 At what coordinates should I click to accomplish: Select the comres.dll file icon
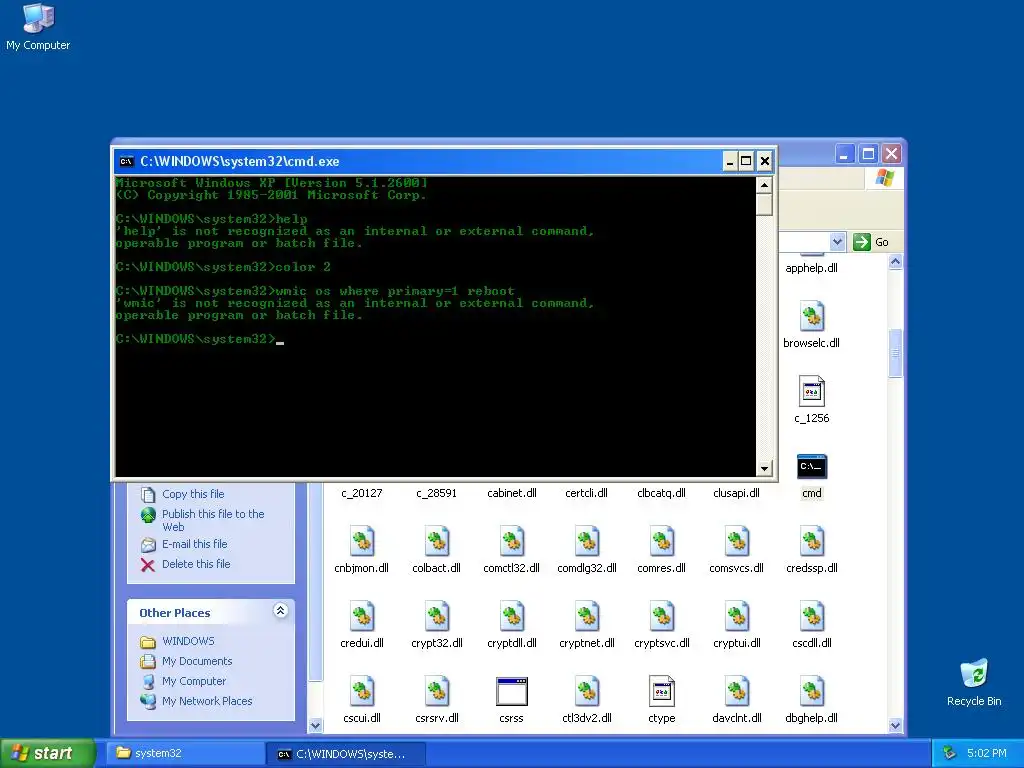tap(662, 542)
